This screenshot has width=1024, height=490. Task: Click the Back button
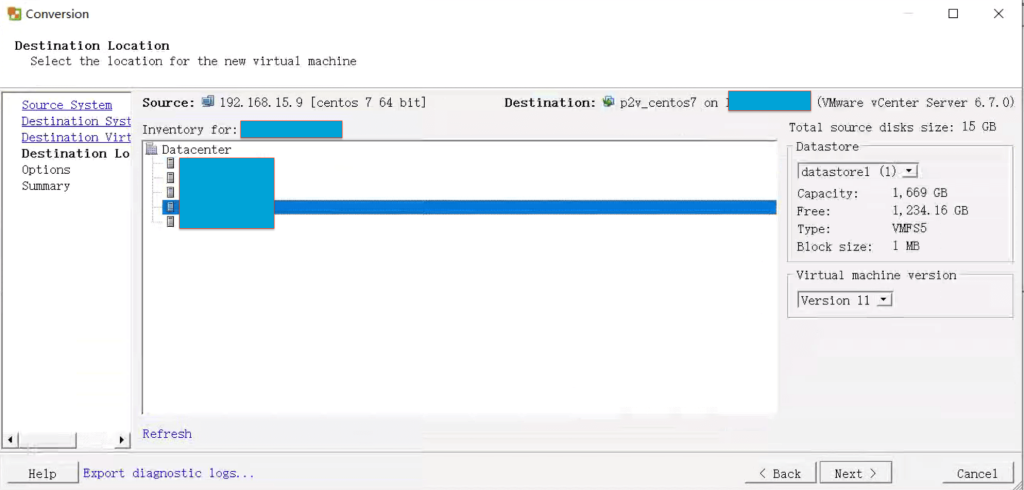780,474
